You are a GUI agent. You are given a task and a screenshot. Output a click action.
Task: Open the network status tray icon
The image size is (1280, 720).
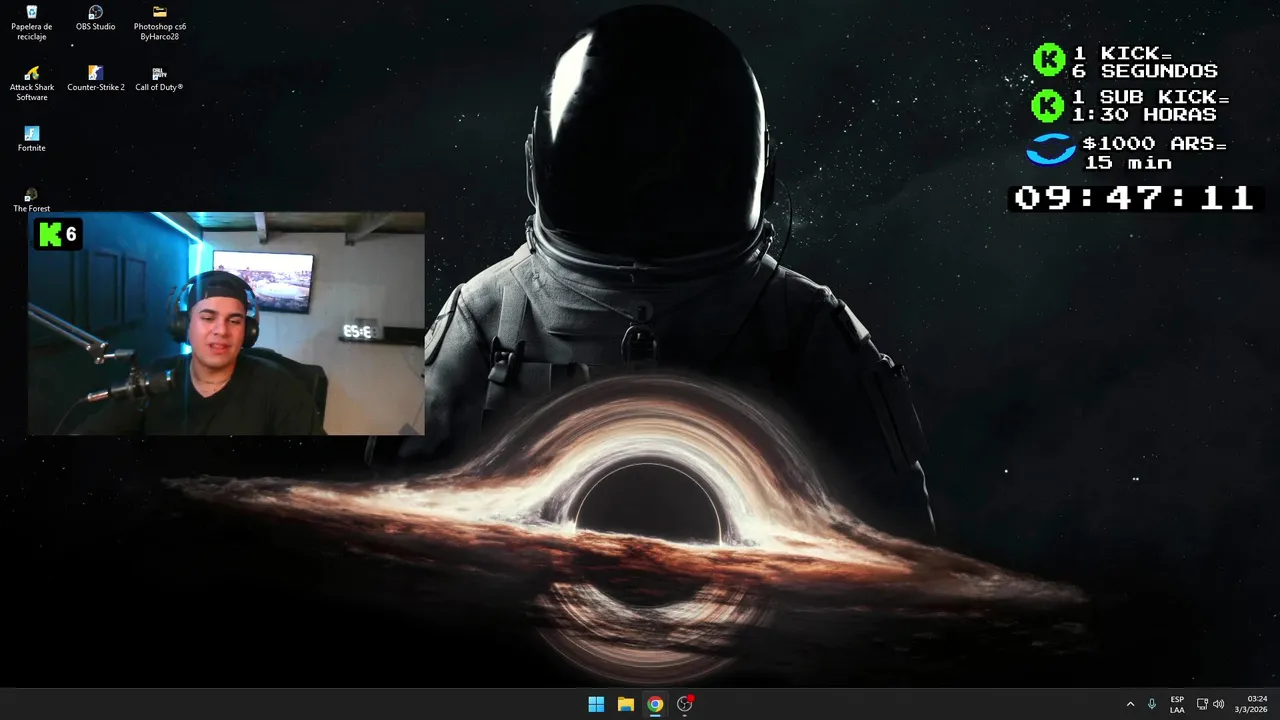[1202, 704]
